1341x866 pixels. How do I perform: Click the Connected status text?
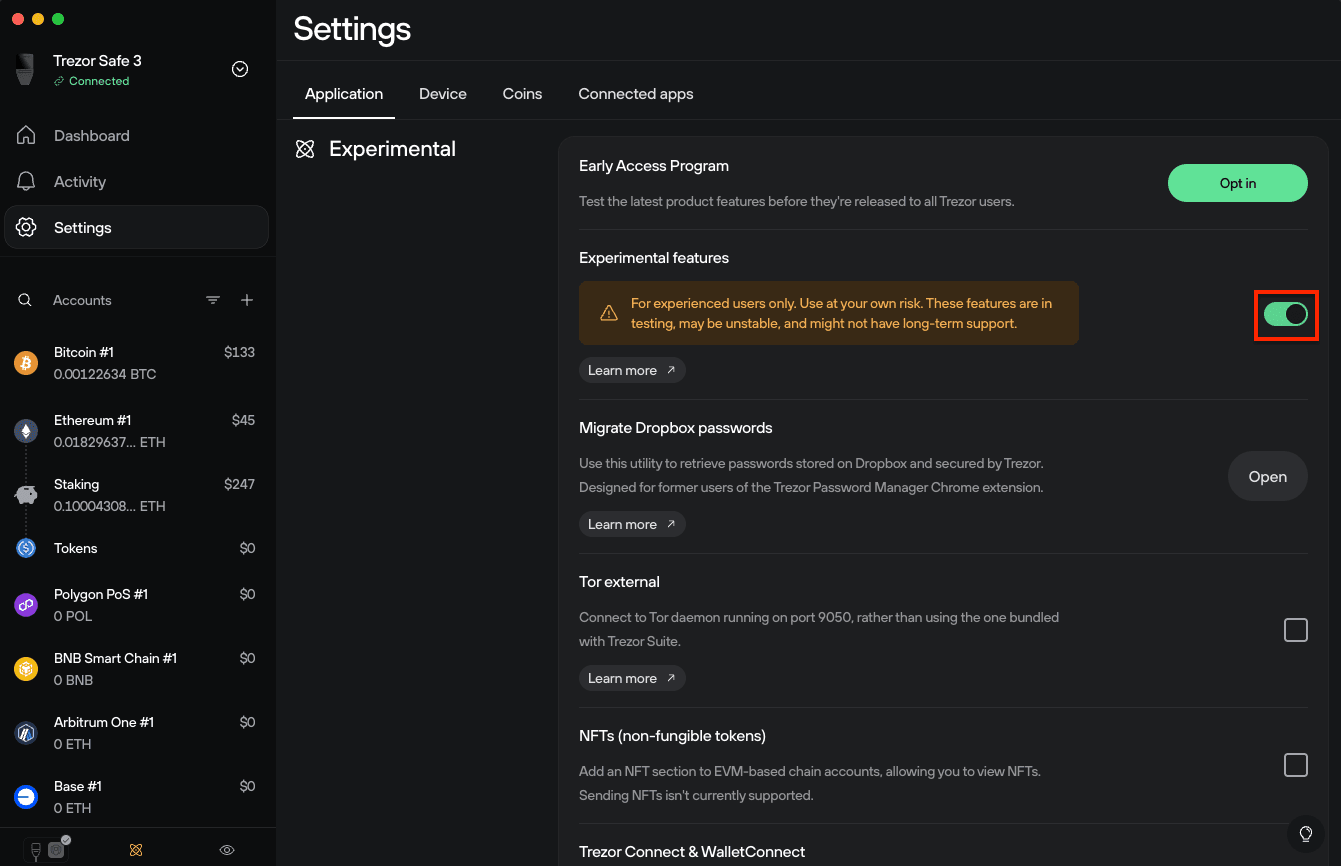[99, 81]
